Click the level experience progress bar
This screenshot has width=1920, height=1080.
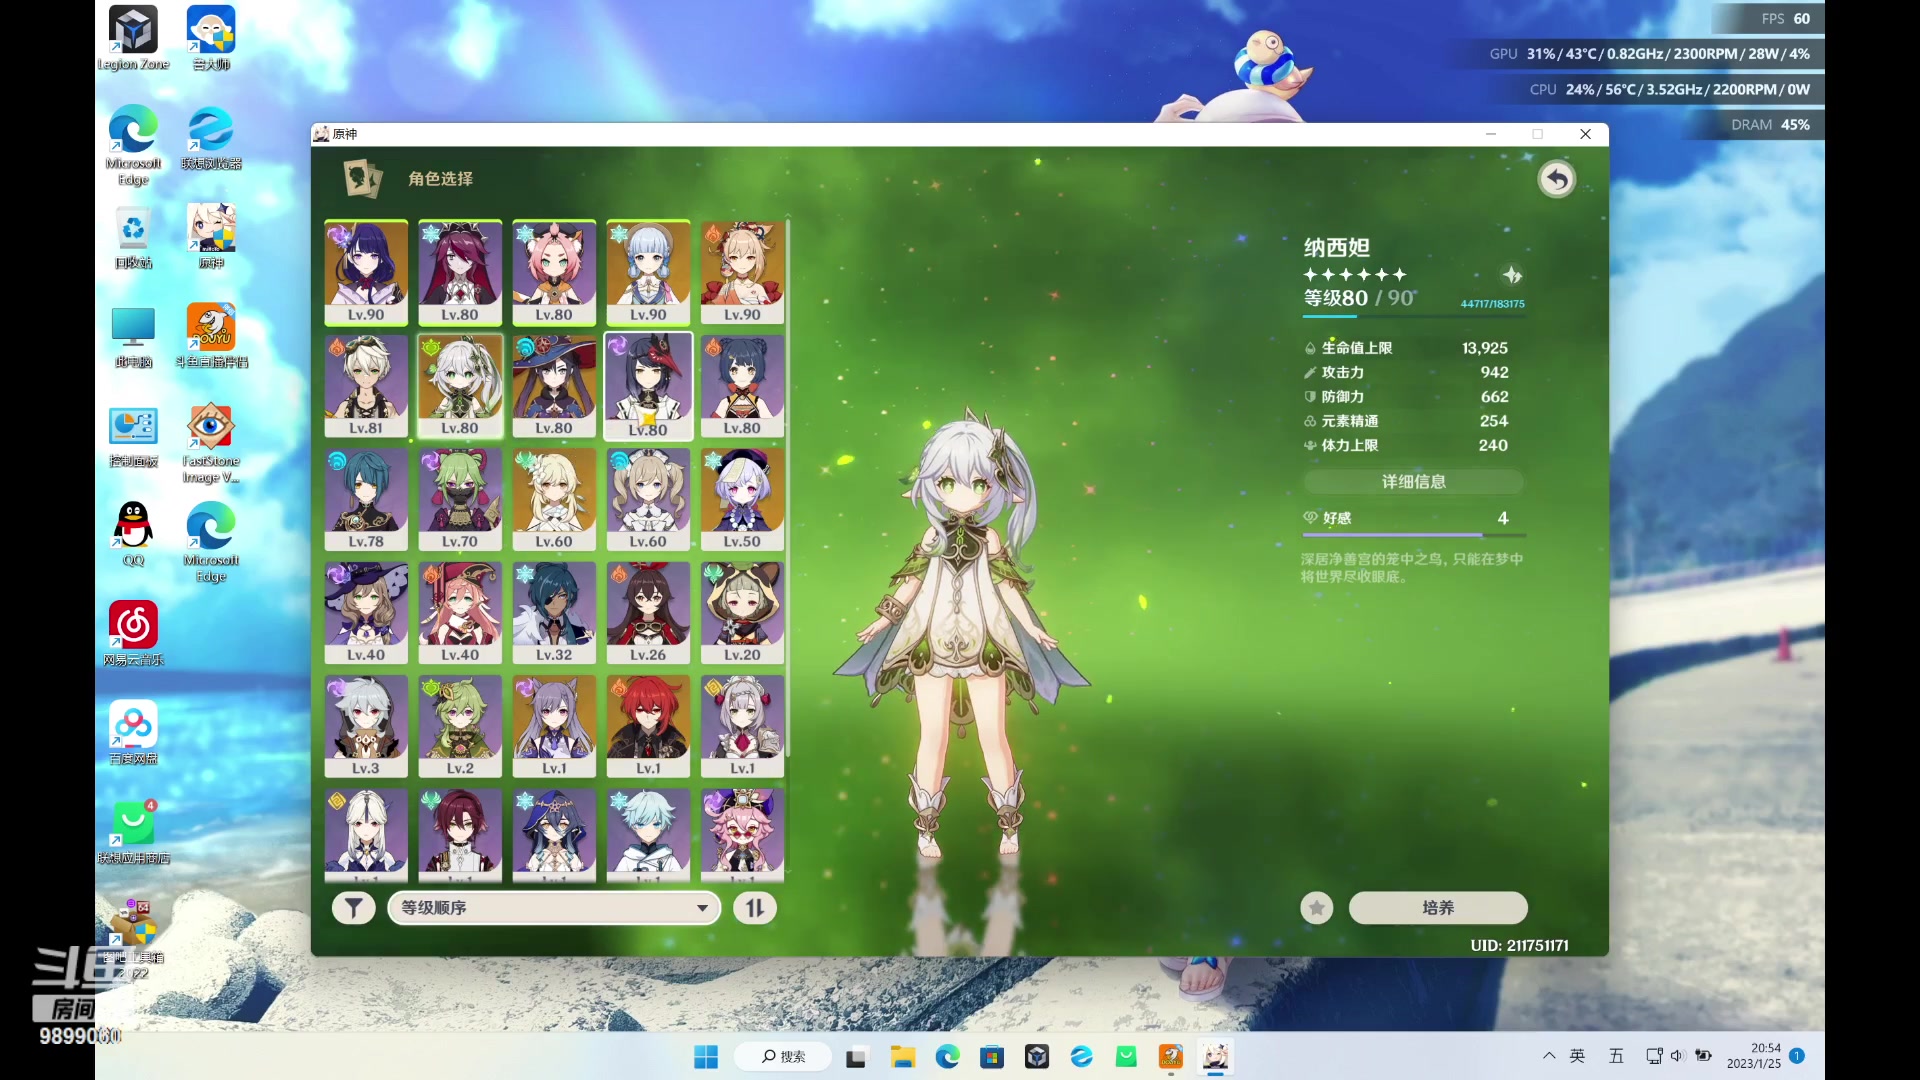point(1413,316)
